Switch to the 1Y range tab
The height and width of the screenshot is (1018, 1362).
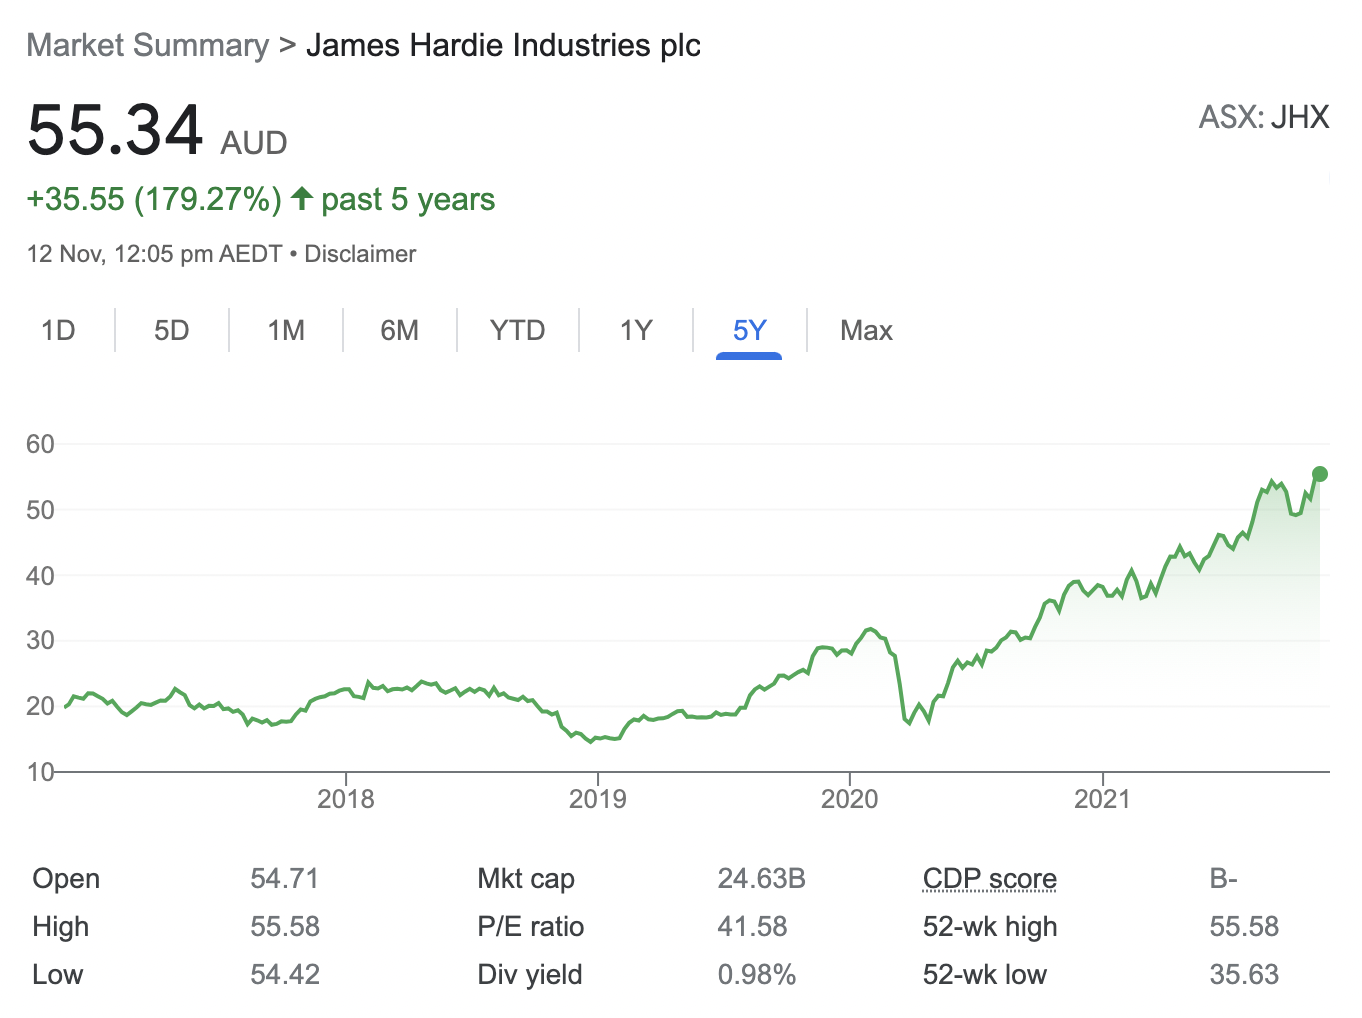[636, 330]
